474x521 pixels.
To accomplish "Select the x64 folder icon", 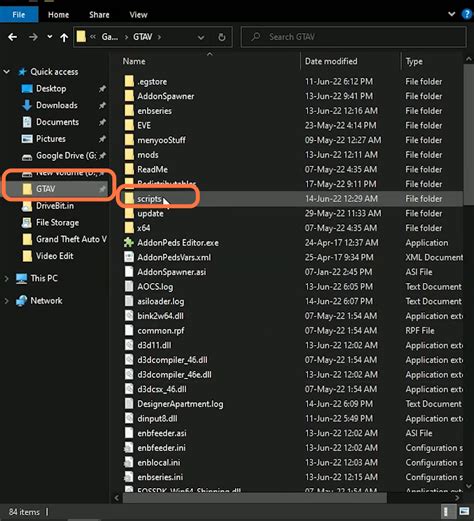I will click(129, 228).
